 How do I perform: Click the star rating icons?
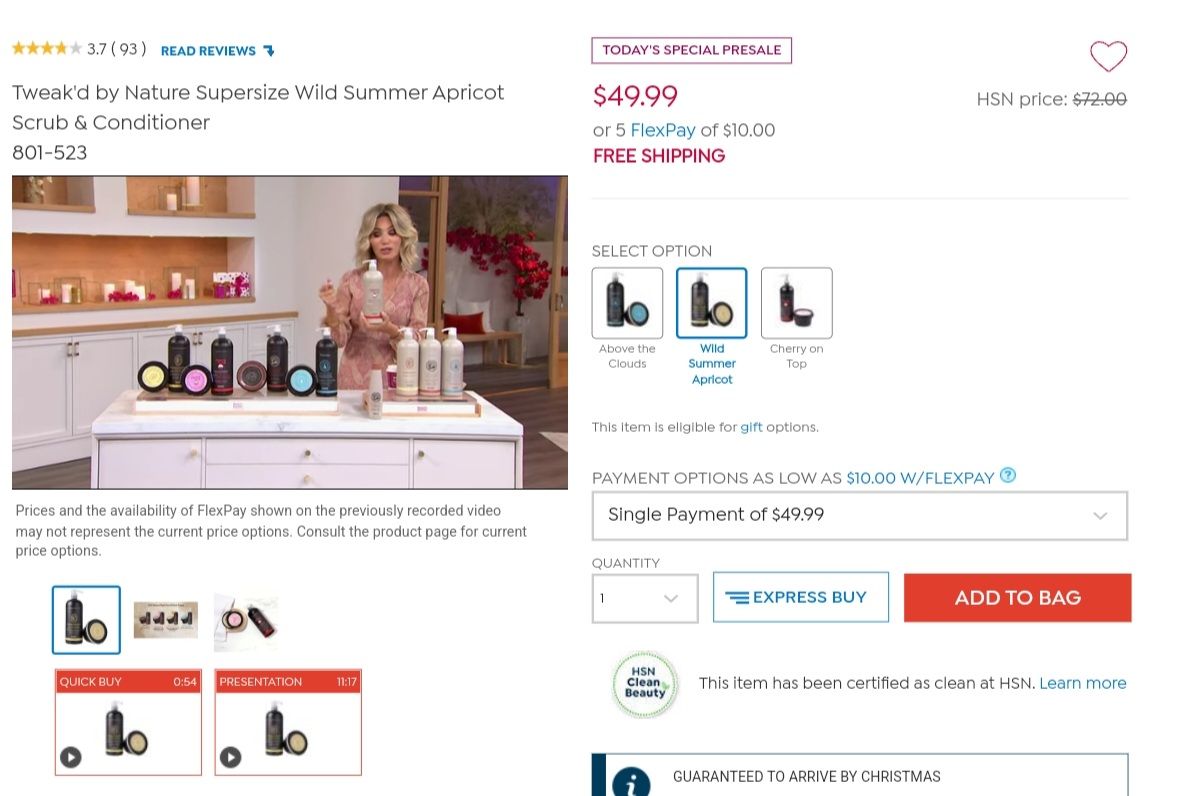47,48
